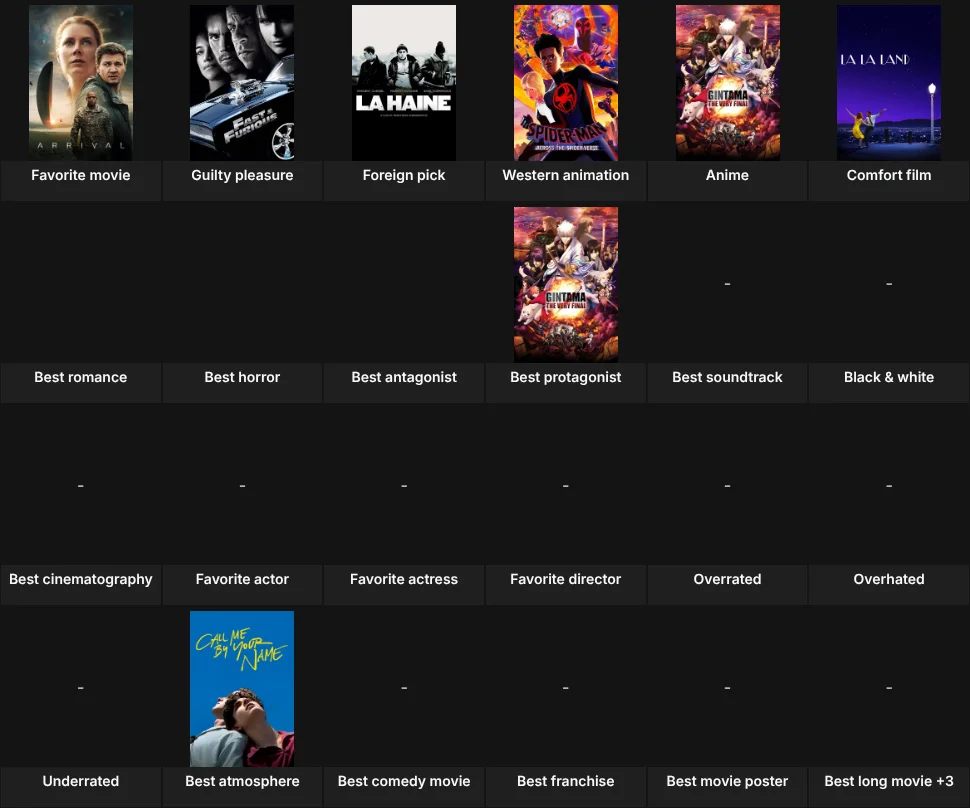970x808 pixels.
Task: Select the Fast & Furious poster
Action: coord(242,83)
